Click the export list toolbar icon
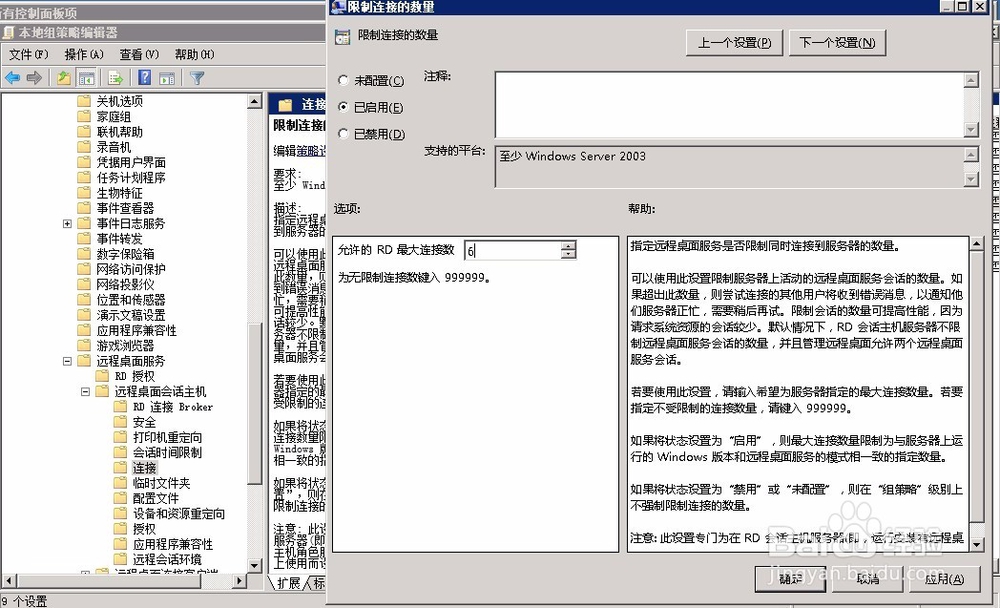1000x608 pixels. click(115, 78)
